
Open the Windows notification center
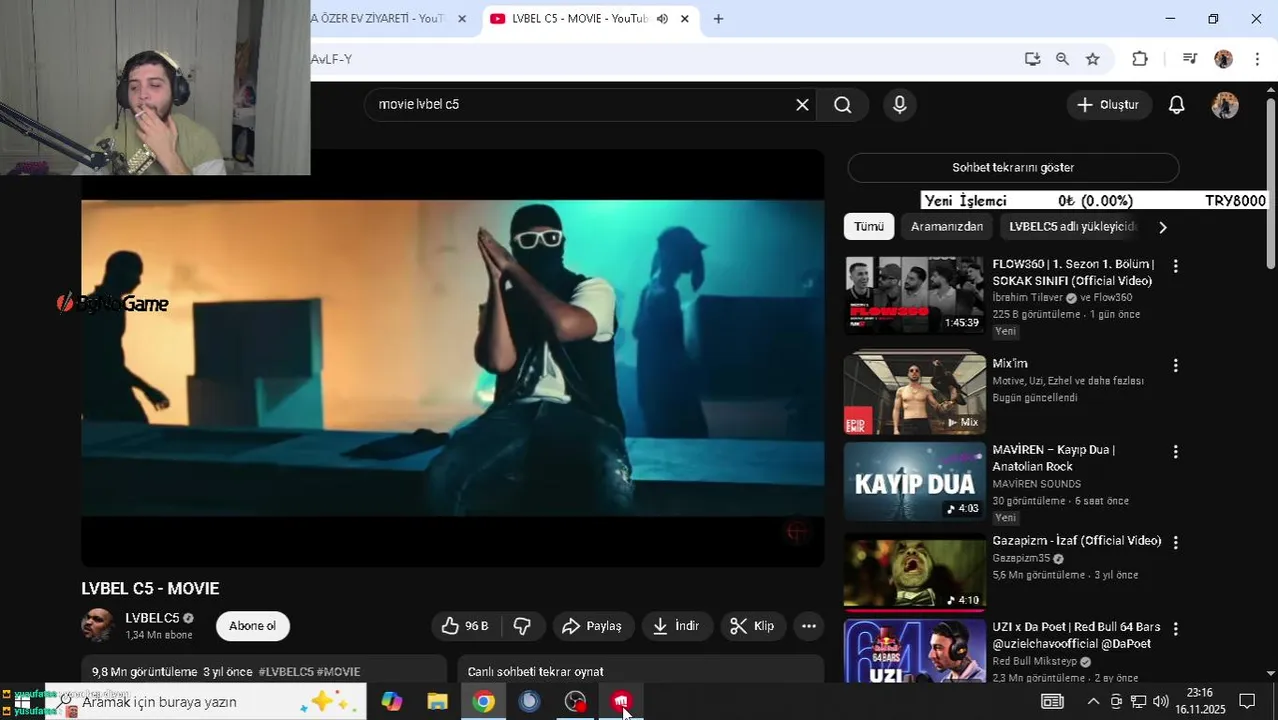(x=1247, y=701)
